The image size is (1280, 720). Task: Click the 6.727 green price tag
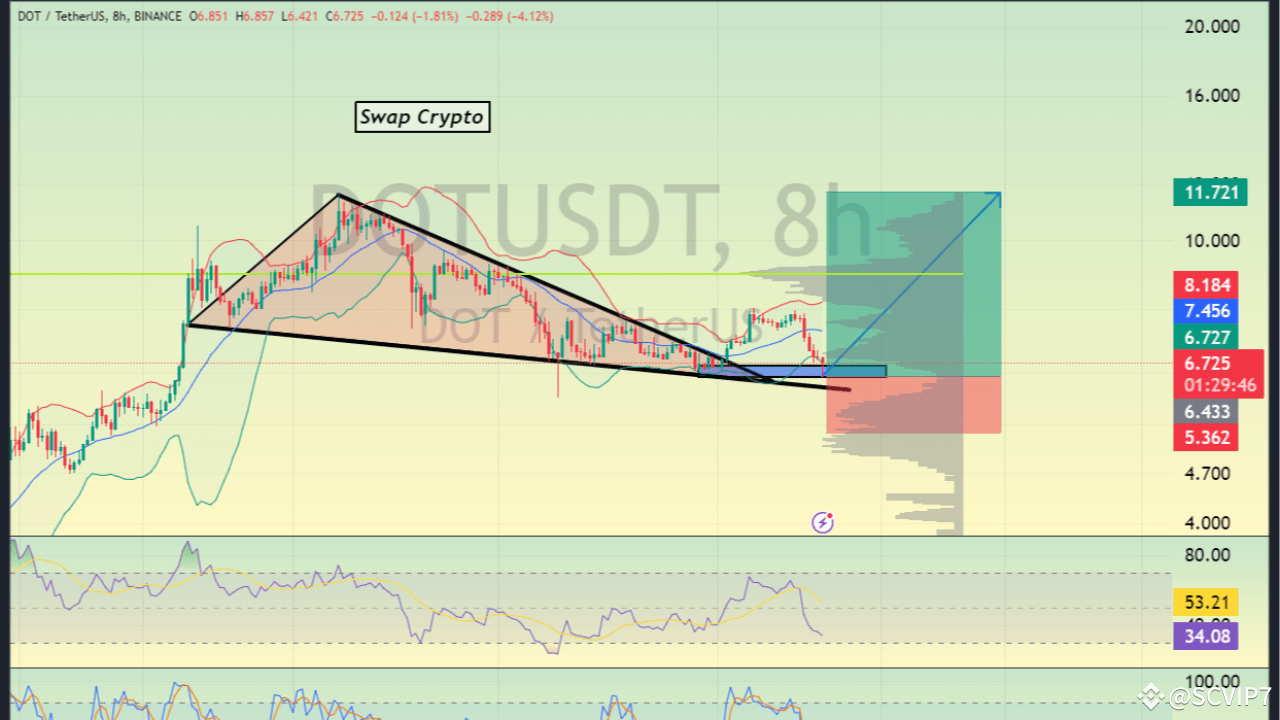click(1207, 337)
